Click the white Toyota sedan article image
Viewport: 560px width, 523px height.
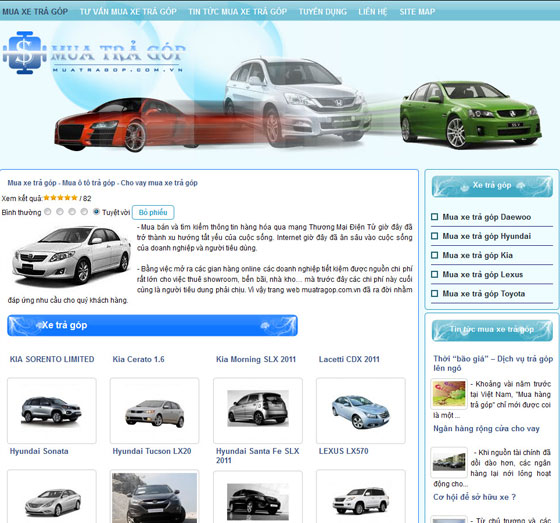71,256
